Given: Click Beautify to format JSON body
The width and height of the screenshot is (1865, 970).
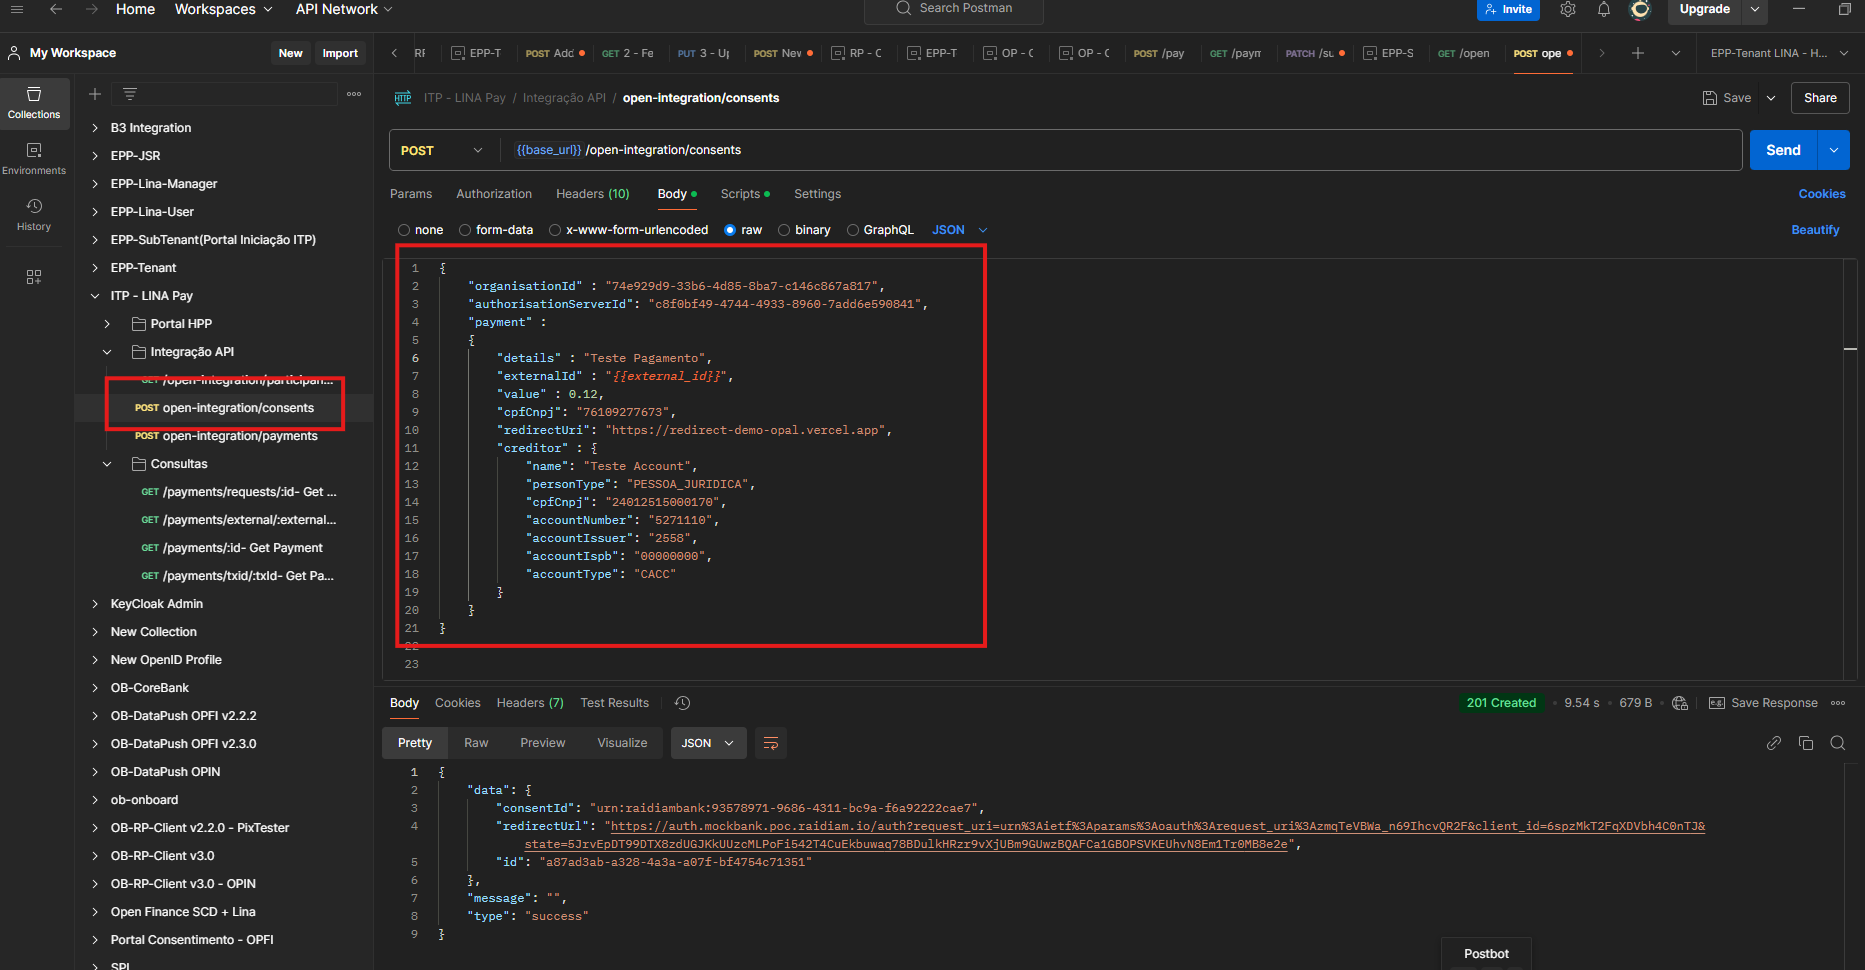Looking at the screenshot, I should point(1815,230).
